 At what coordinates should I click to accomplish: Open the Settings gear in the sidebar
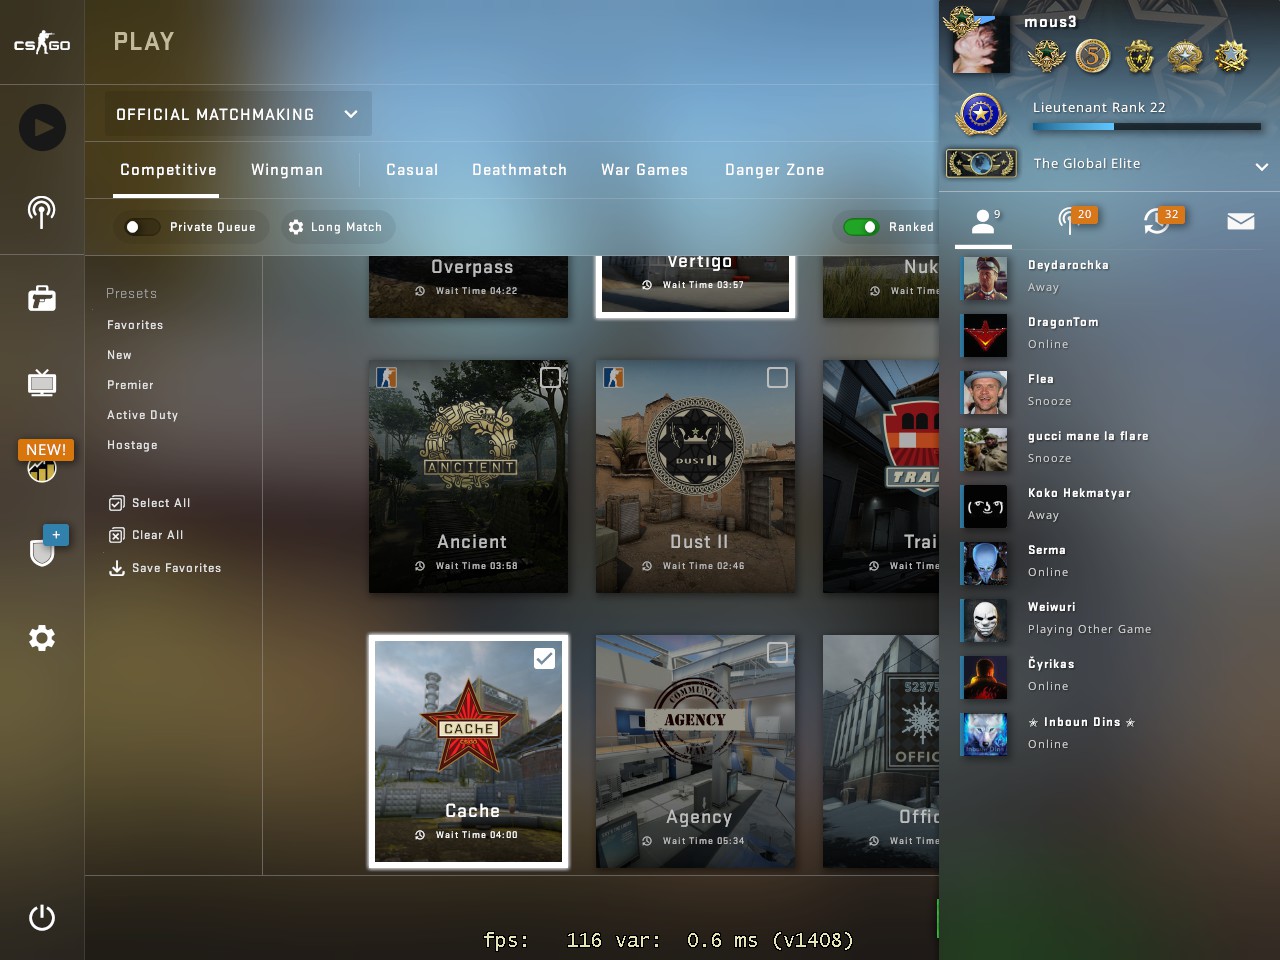click(x=42, y=638)
